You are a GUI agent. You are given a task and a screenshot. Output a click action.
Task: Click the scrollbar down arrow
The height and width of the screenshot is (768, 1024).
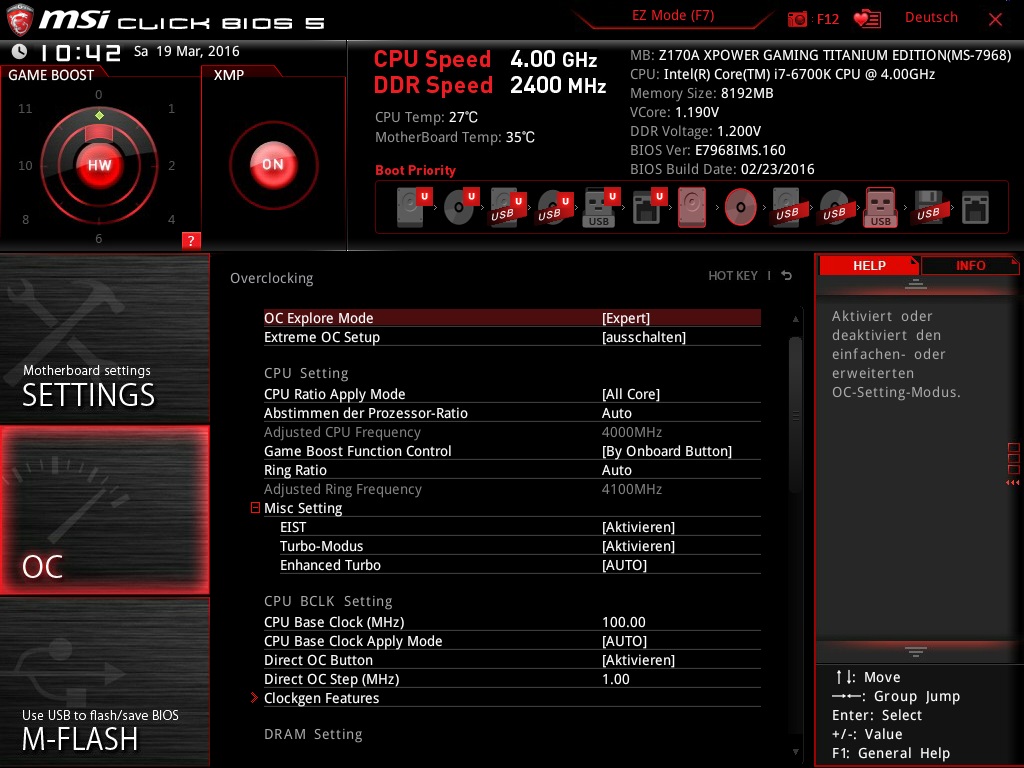tap(795, 752)
